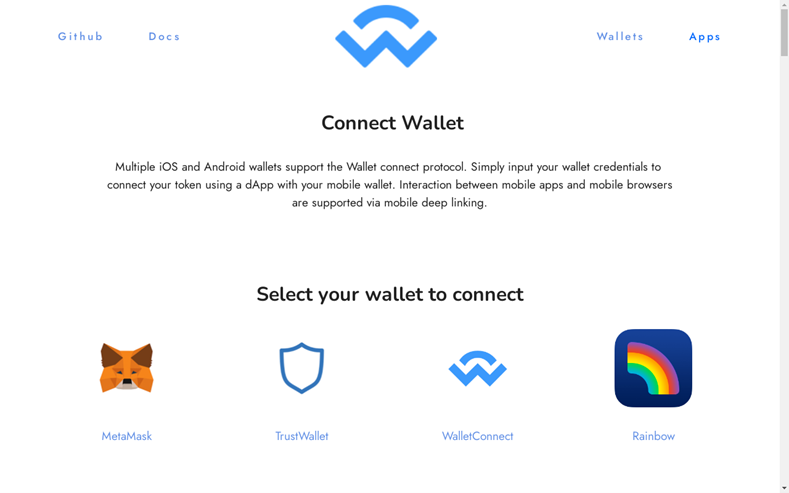789x493 pixels.
Task: Open the Github navigation link
Action: coord(81,36)
